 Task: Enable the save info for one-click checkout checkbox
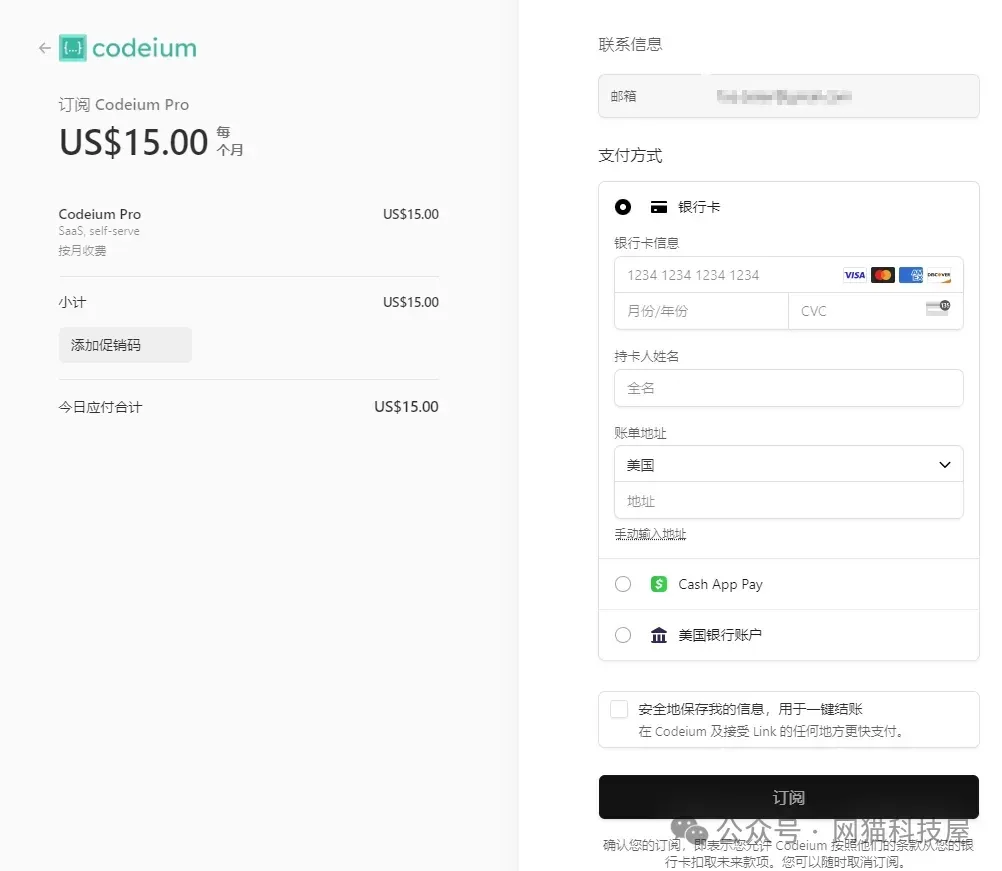(619, 710)
